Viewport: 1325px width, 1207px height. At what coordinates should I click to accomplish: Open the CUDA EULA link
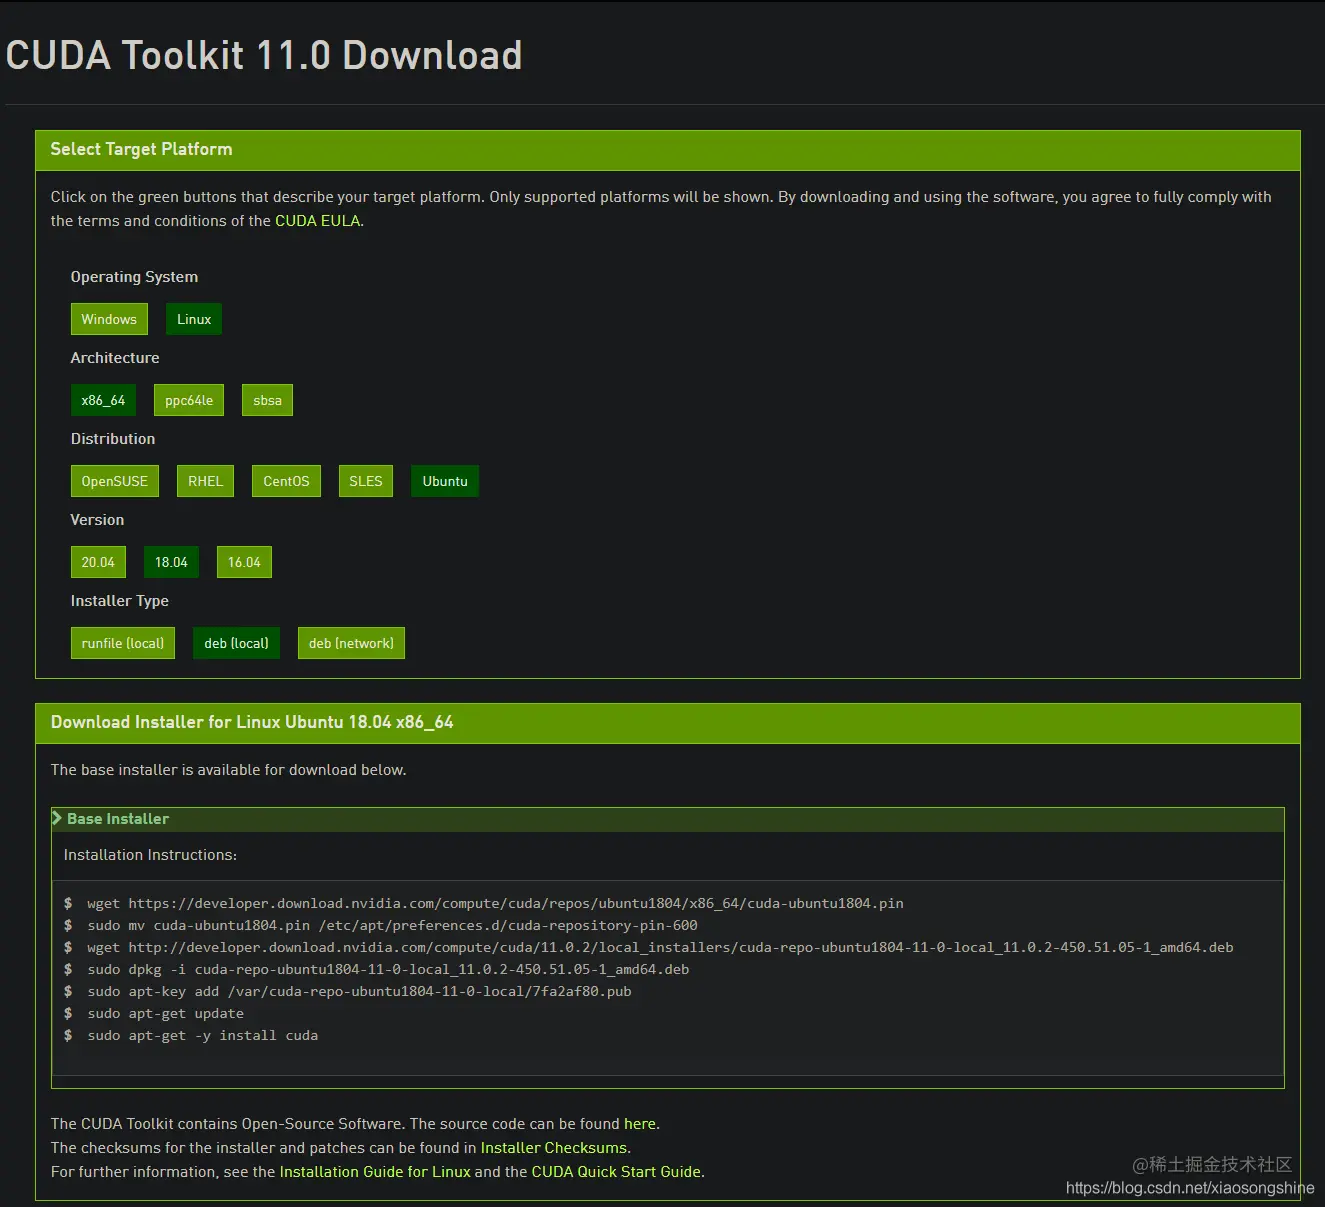pos(317,221)
